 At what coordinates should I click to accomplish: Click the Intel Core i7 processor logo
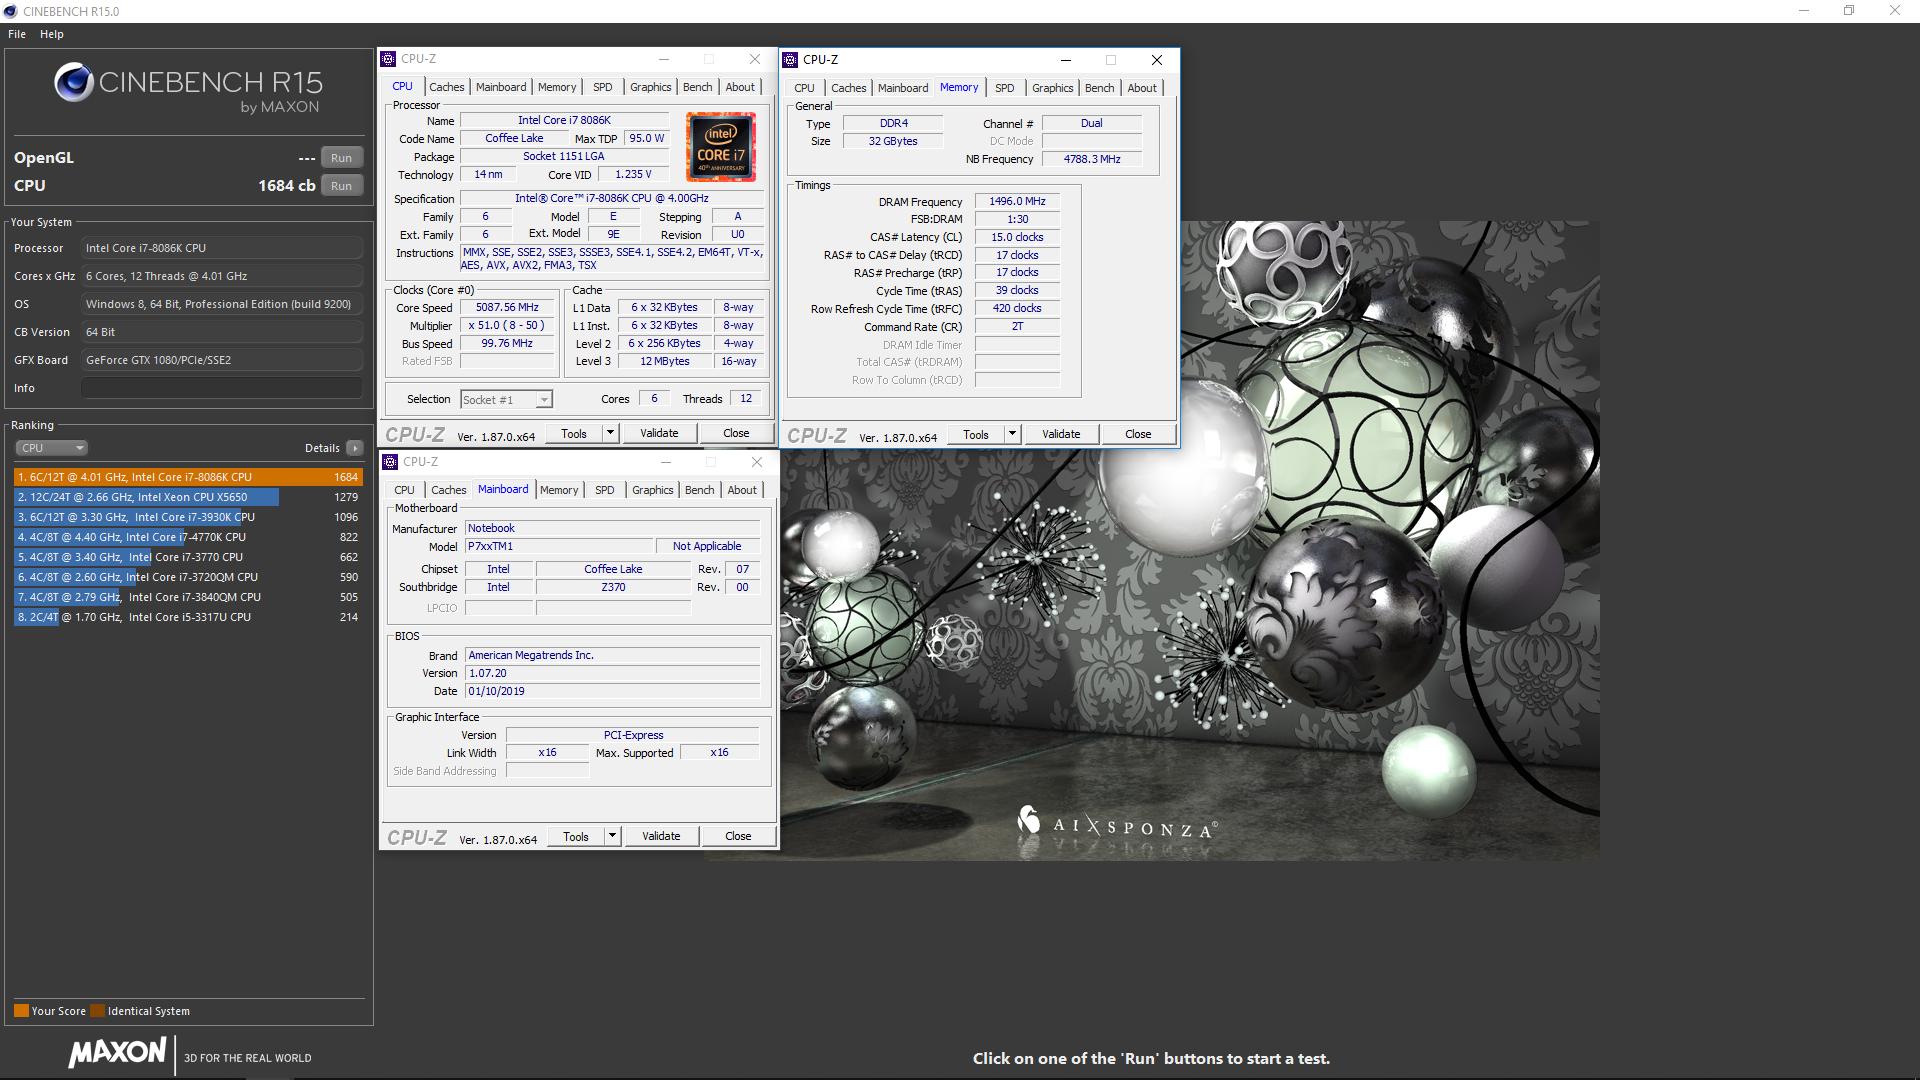[x=720, y=147]
